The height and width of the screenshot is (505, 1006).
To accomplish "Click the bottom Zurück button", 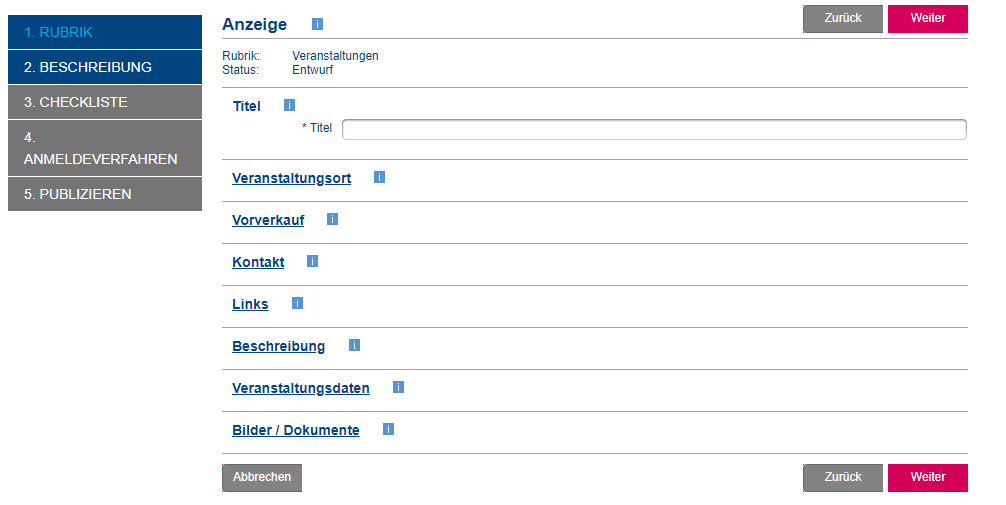I will point(842,477).
